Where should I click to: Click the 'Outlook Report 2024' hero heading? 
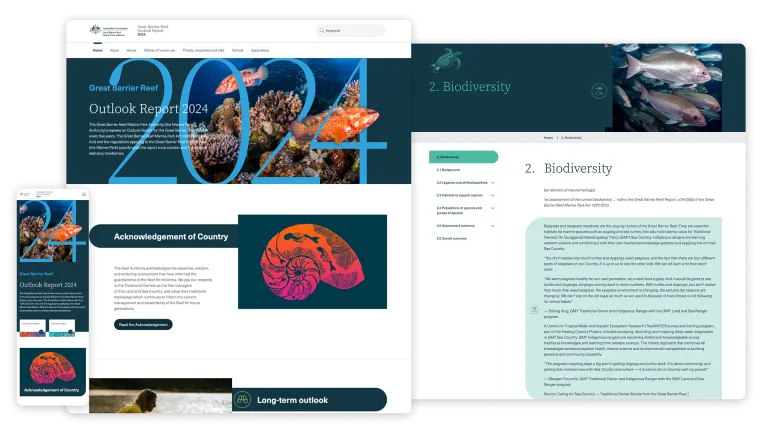click(148, 108)
